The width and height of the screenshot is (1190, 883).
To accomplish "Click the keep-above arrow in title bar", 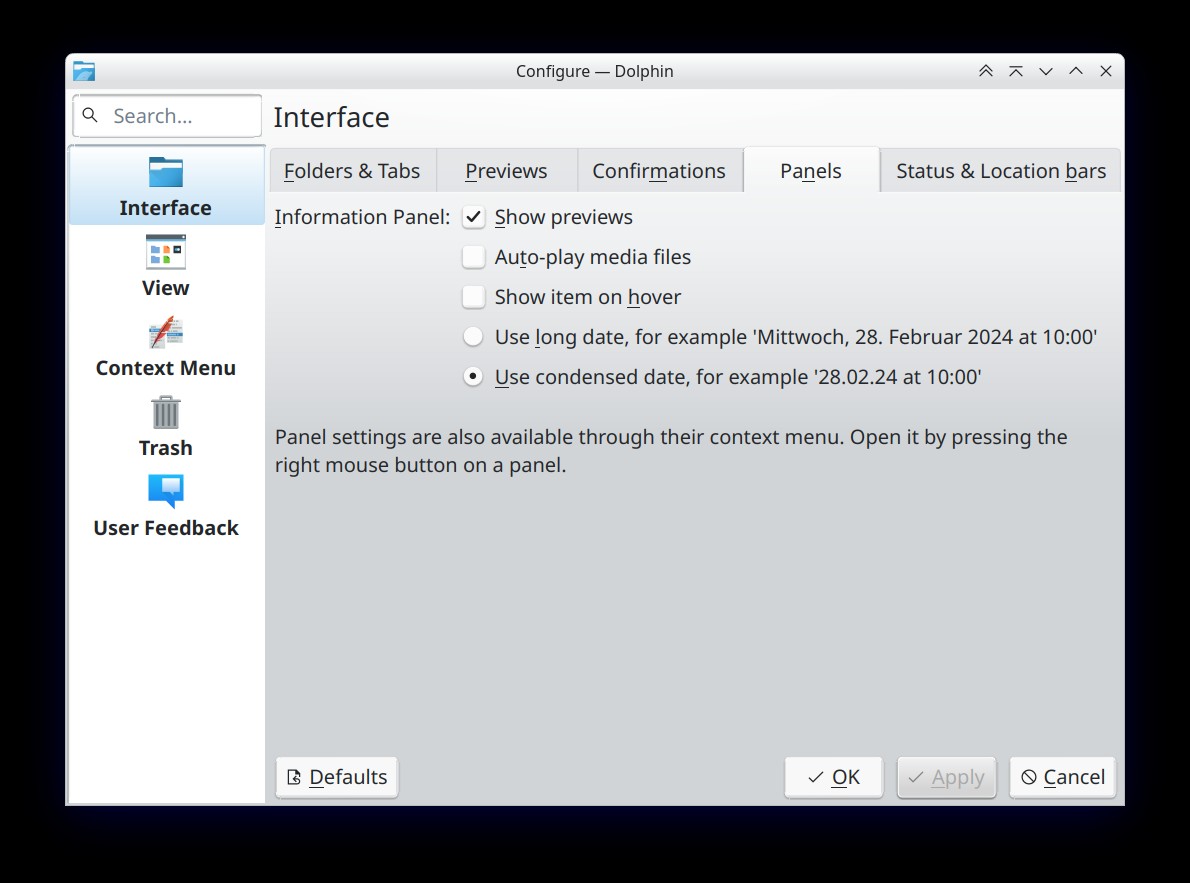I will 1015,71.
